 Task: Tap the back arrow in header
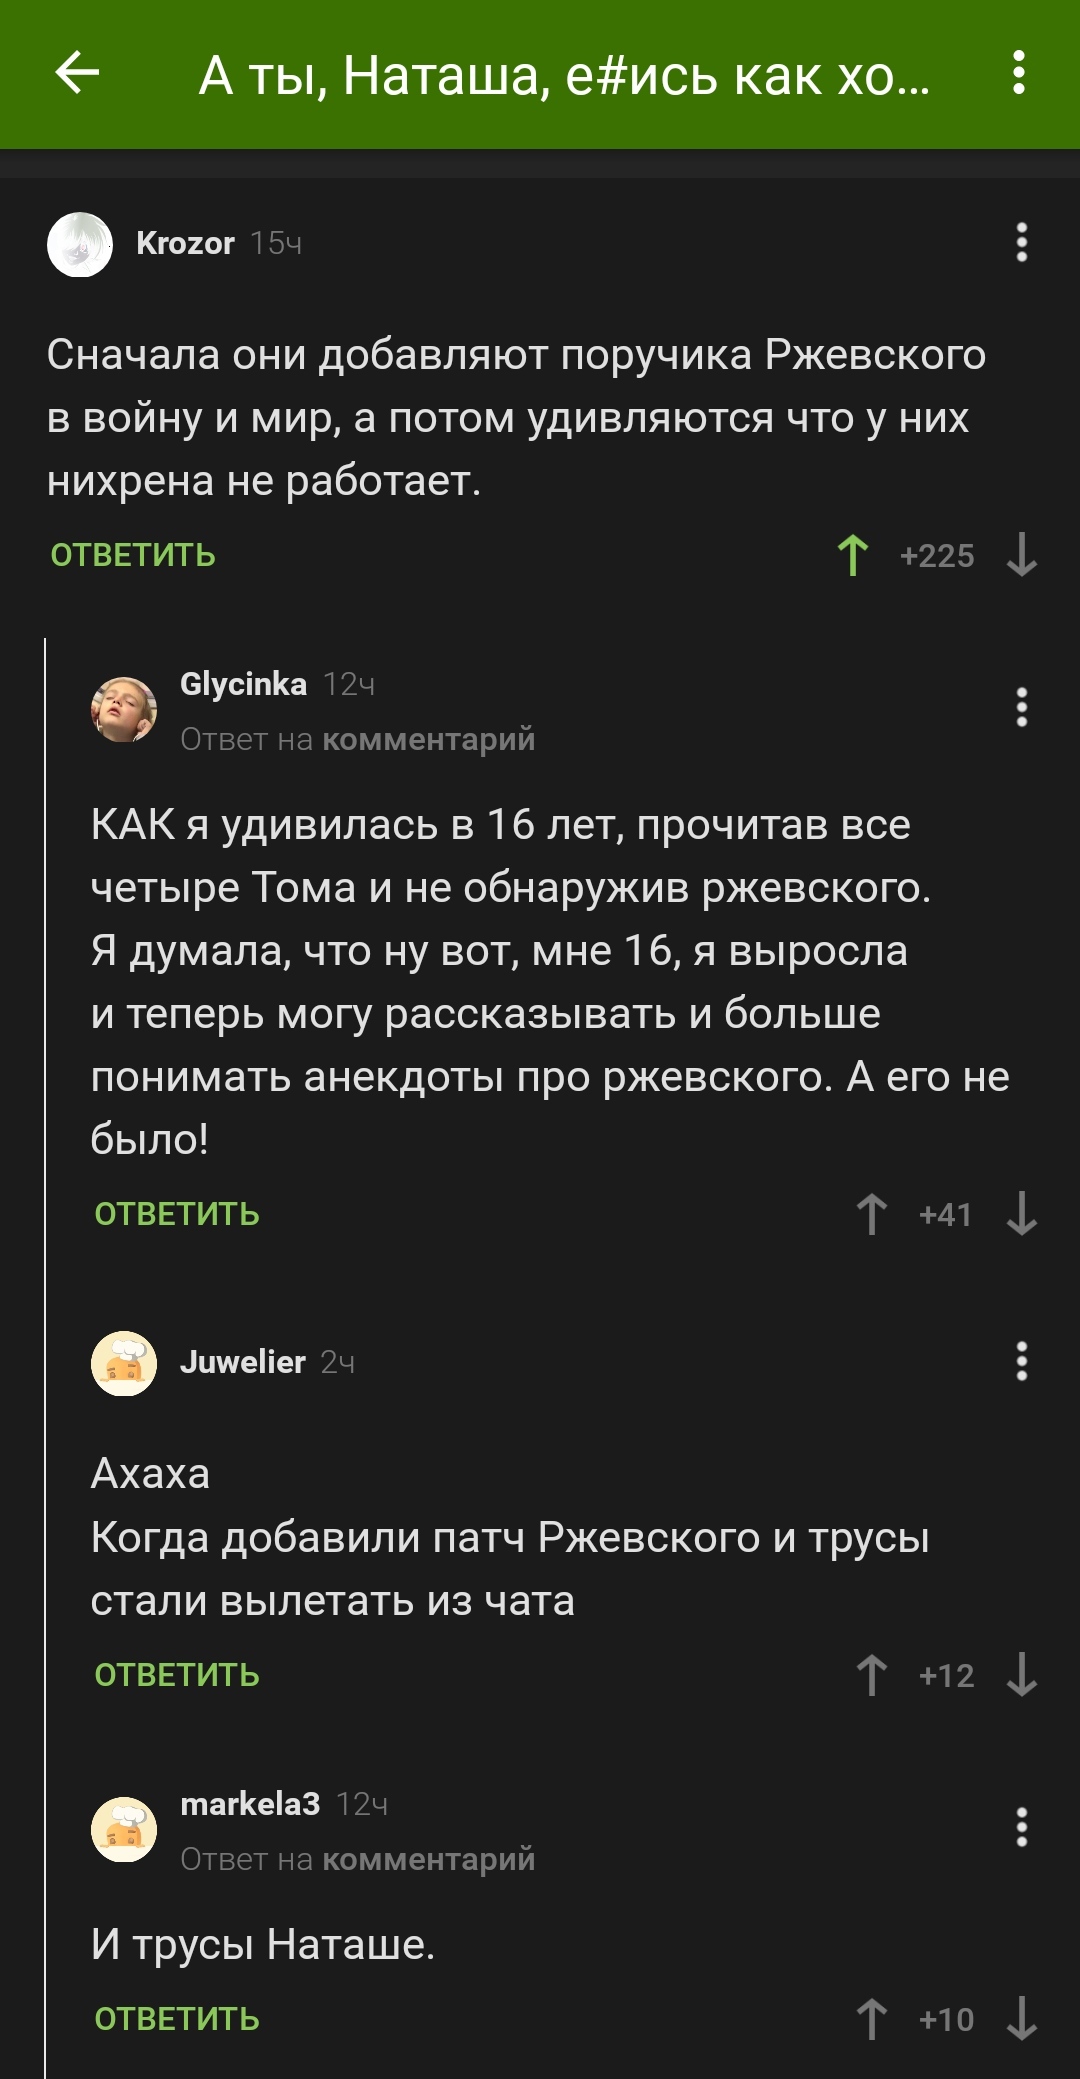click(x=77, y=73)
